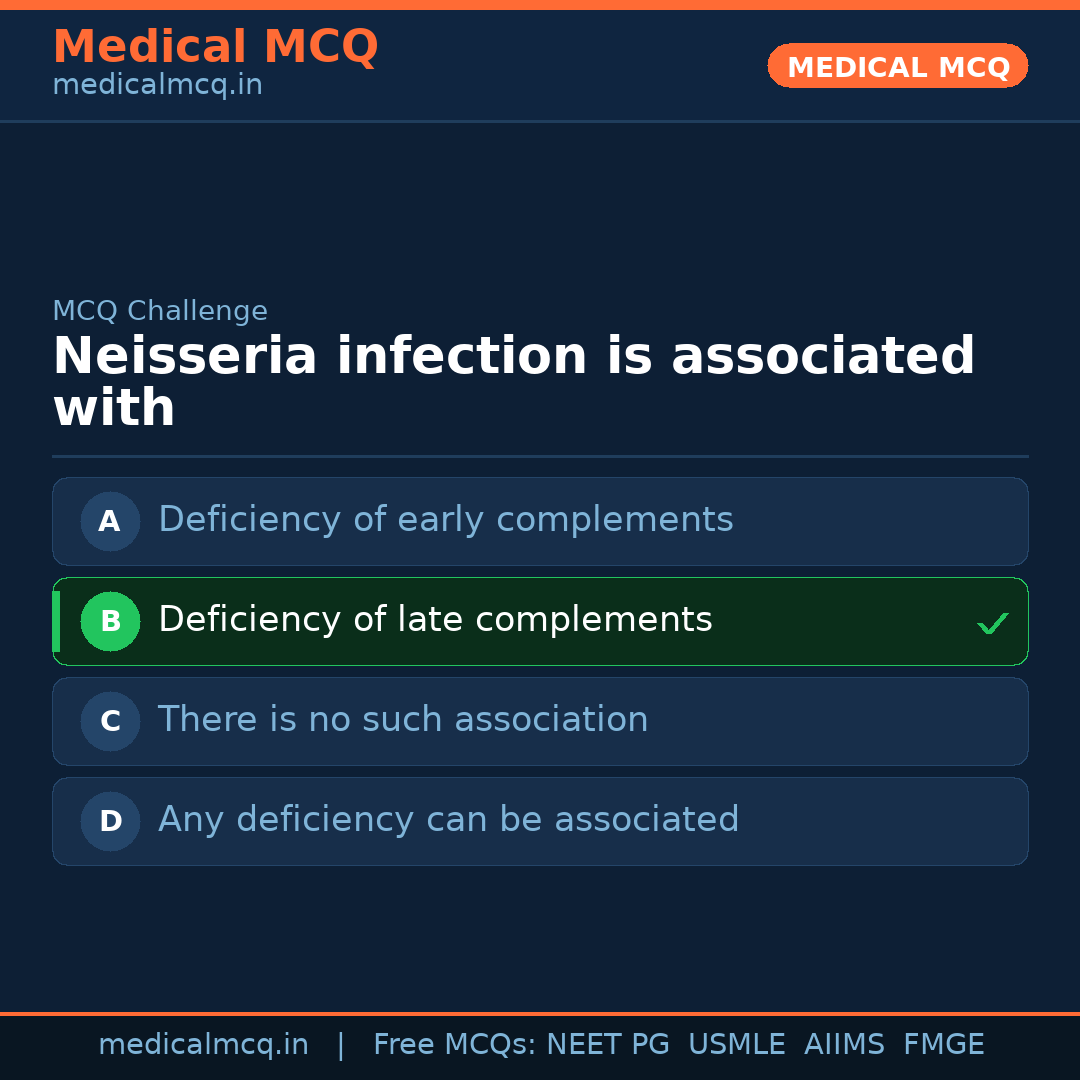1080x1080 pixels.
Task: Choose There is no such association
Action: 403,720
